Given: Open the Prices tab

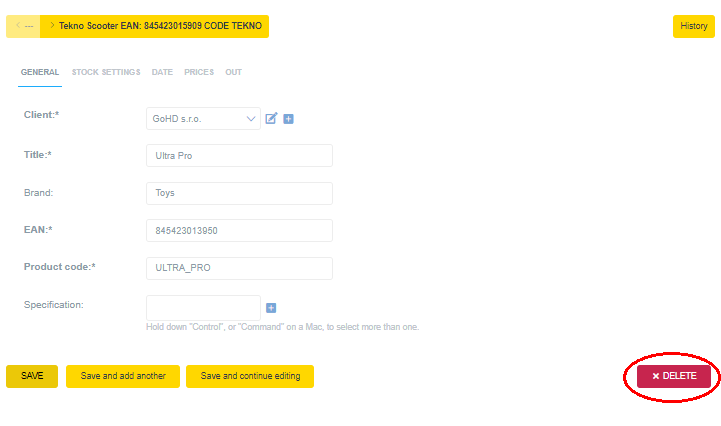Looking at the screenshot, I should [x=199, y=72].
